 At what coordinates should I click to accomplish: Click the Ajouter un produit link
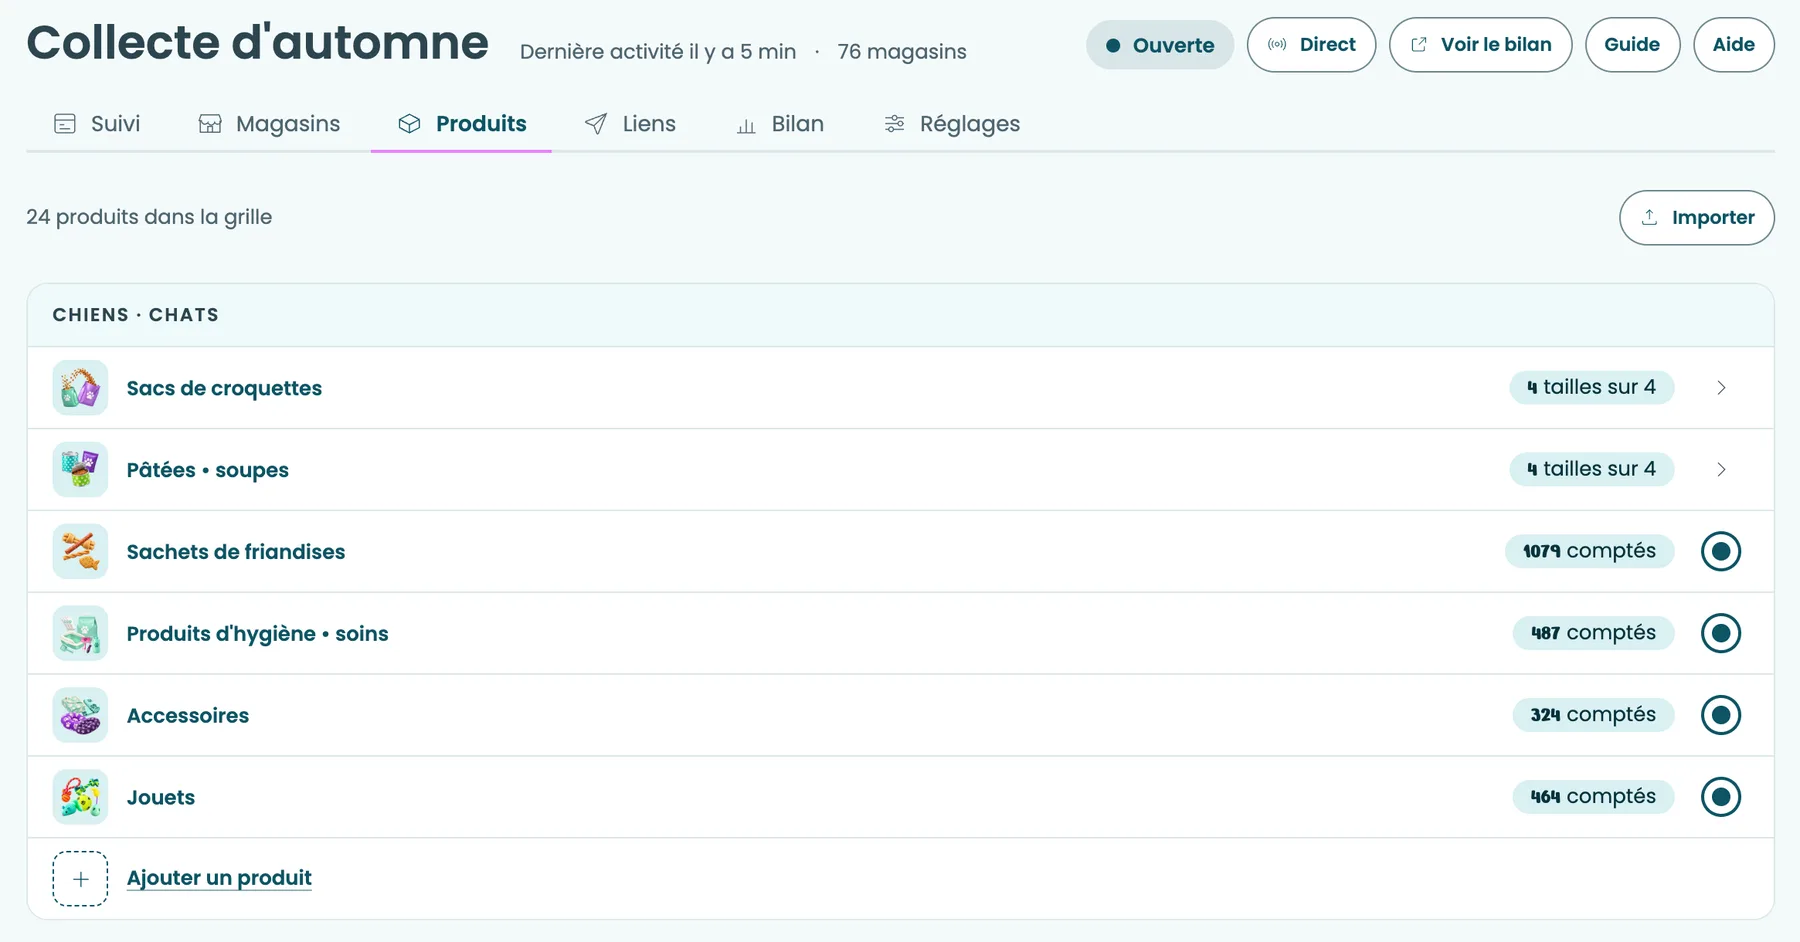pyautogui.click(x=219, y=878)
